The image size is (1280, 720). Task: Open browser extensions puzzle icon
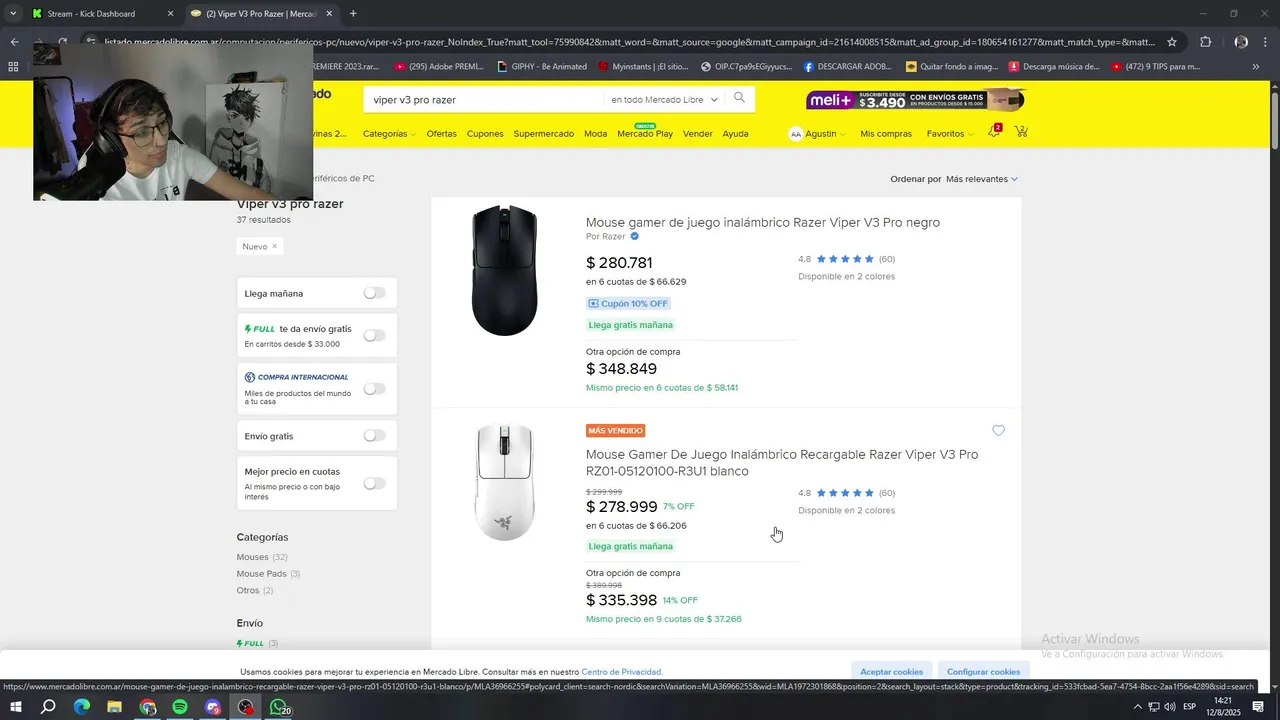[1205, 42]
